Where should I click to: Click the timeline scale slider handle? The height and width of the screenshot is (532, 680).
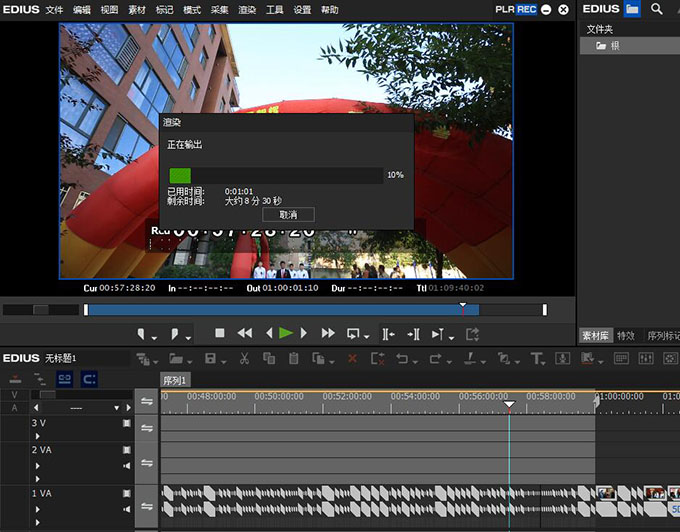point(48,395)
